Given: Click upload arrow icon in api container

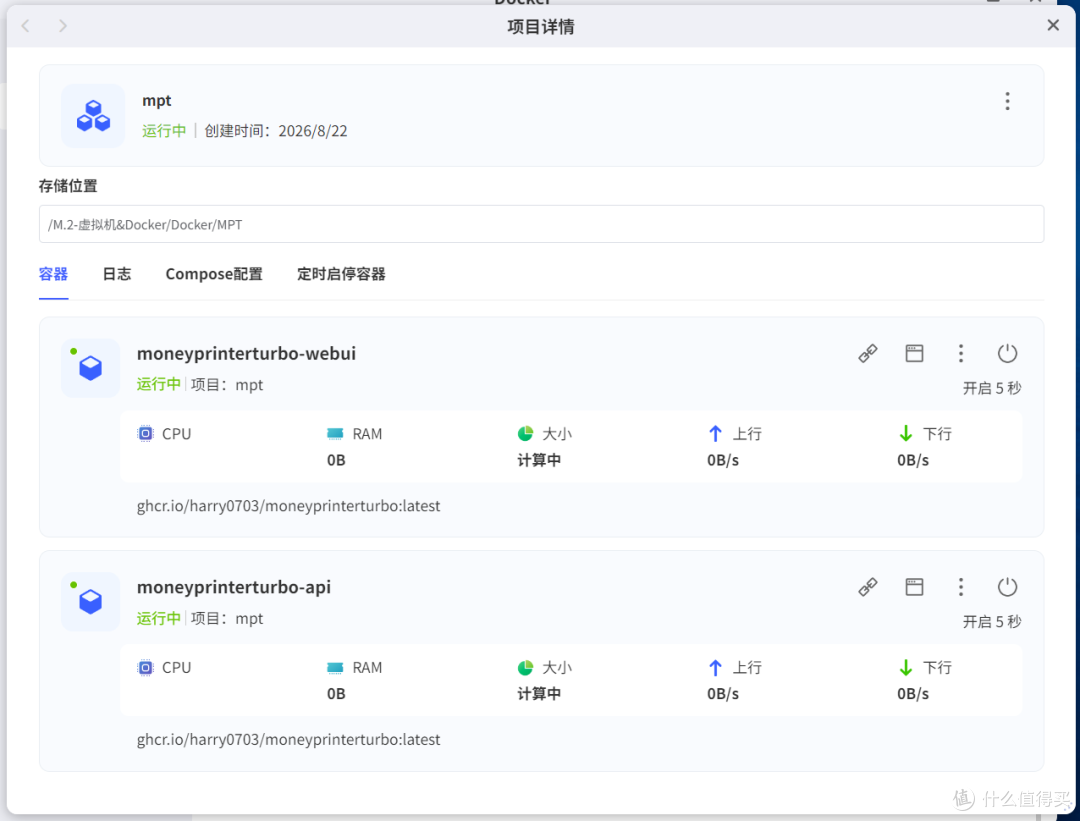Looking at the screenshot, I should pyautogui.click(x=715, y=667).
